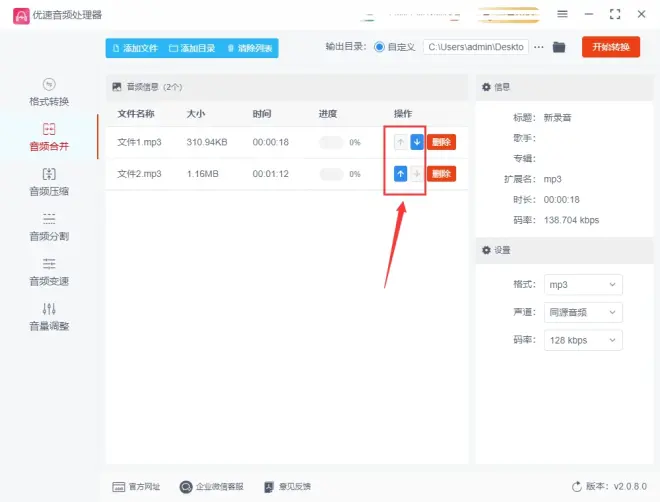The height and width of the screenshot is (502, 660).
Task: Click the 310.94KB size cell
Action: pyautogui.click(x=207, y=142)
